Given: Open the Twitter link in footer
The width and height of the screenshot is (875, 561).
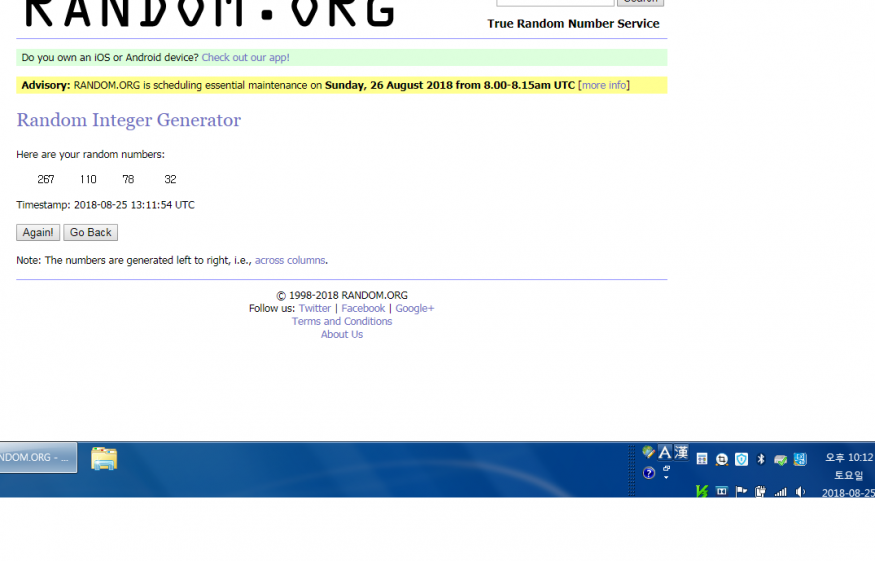Looking at the screenshot, I should (315, 308).
